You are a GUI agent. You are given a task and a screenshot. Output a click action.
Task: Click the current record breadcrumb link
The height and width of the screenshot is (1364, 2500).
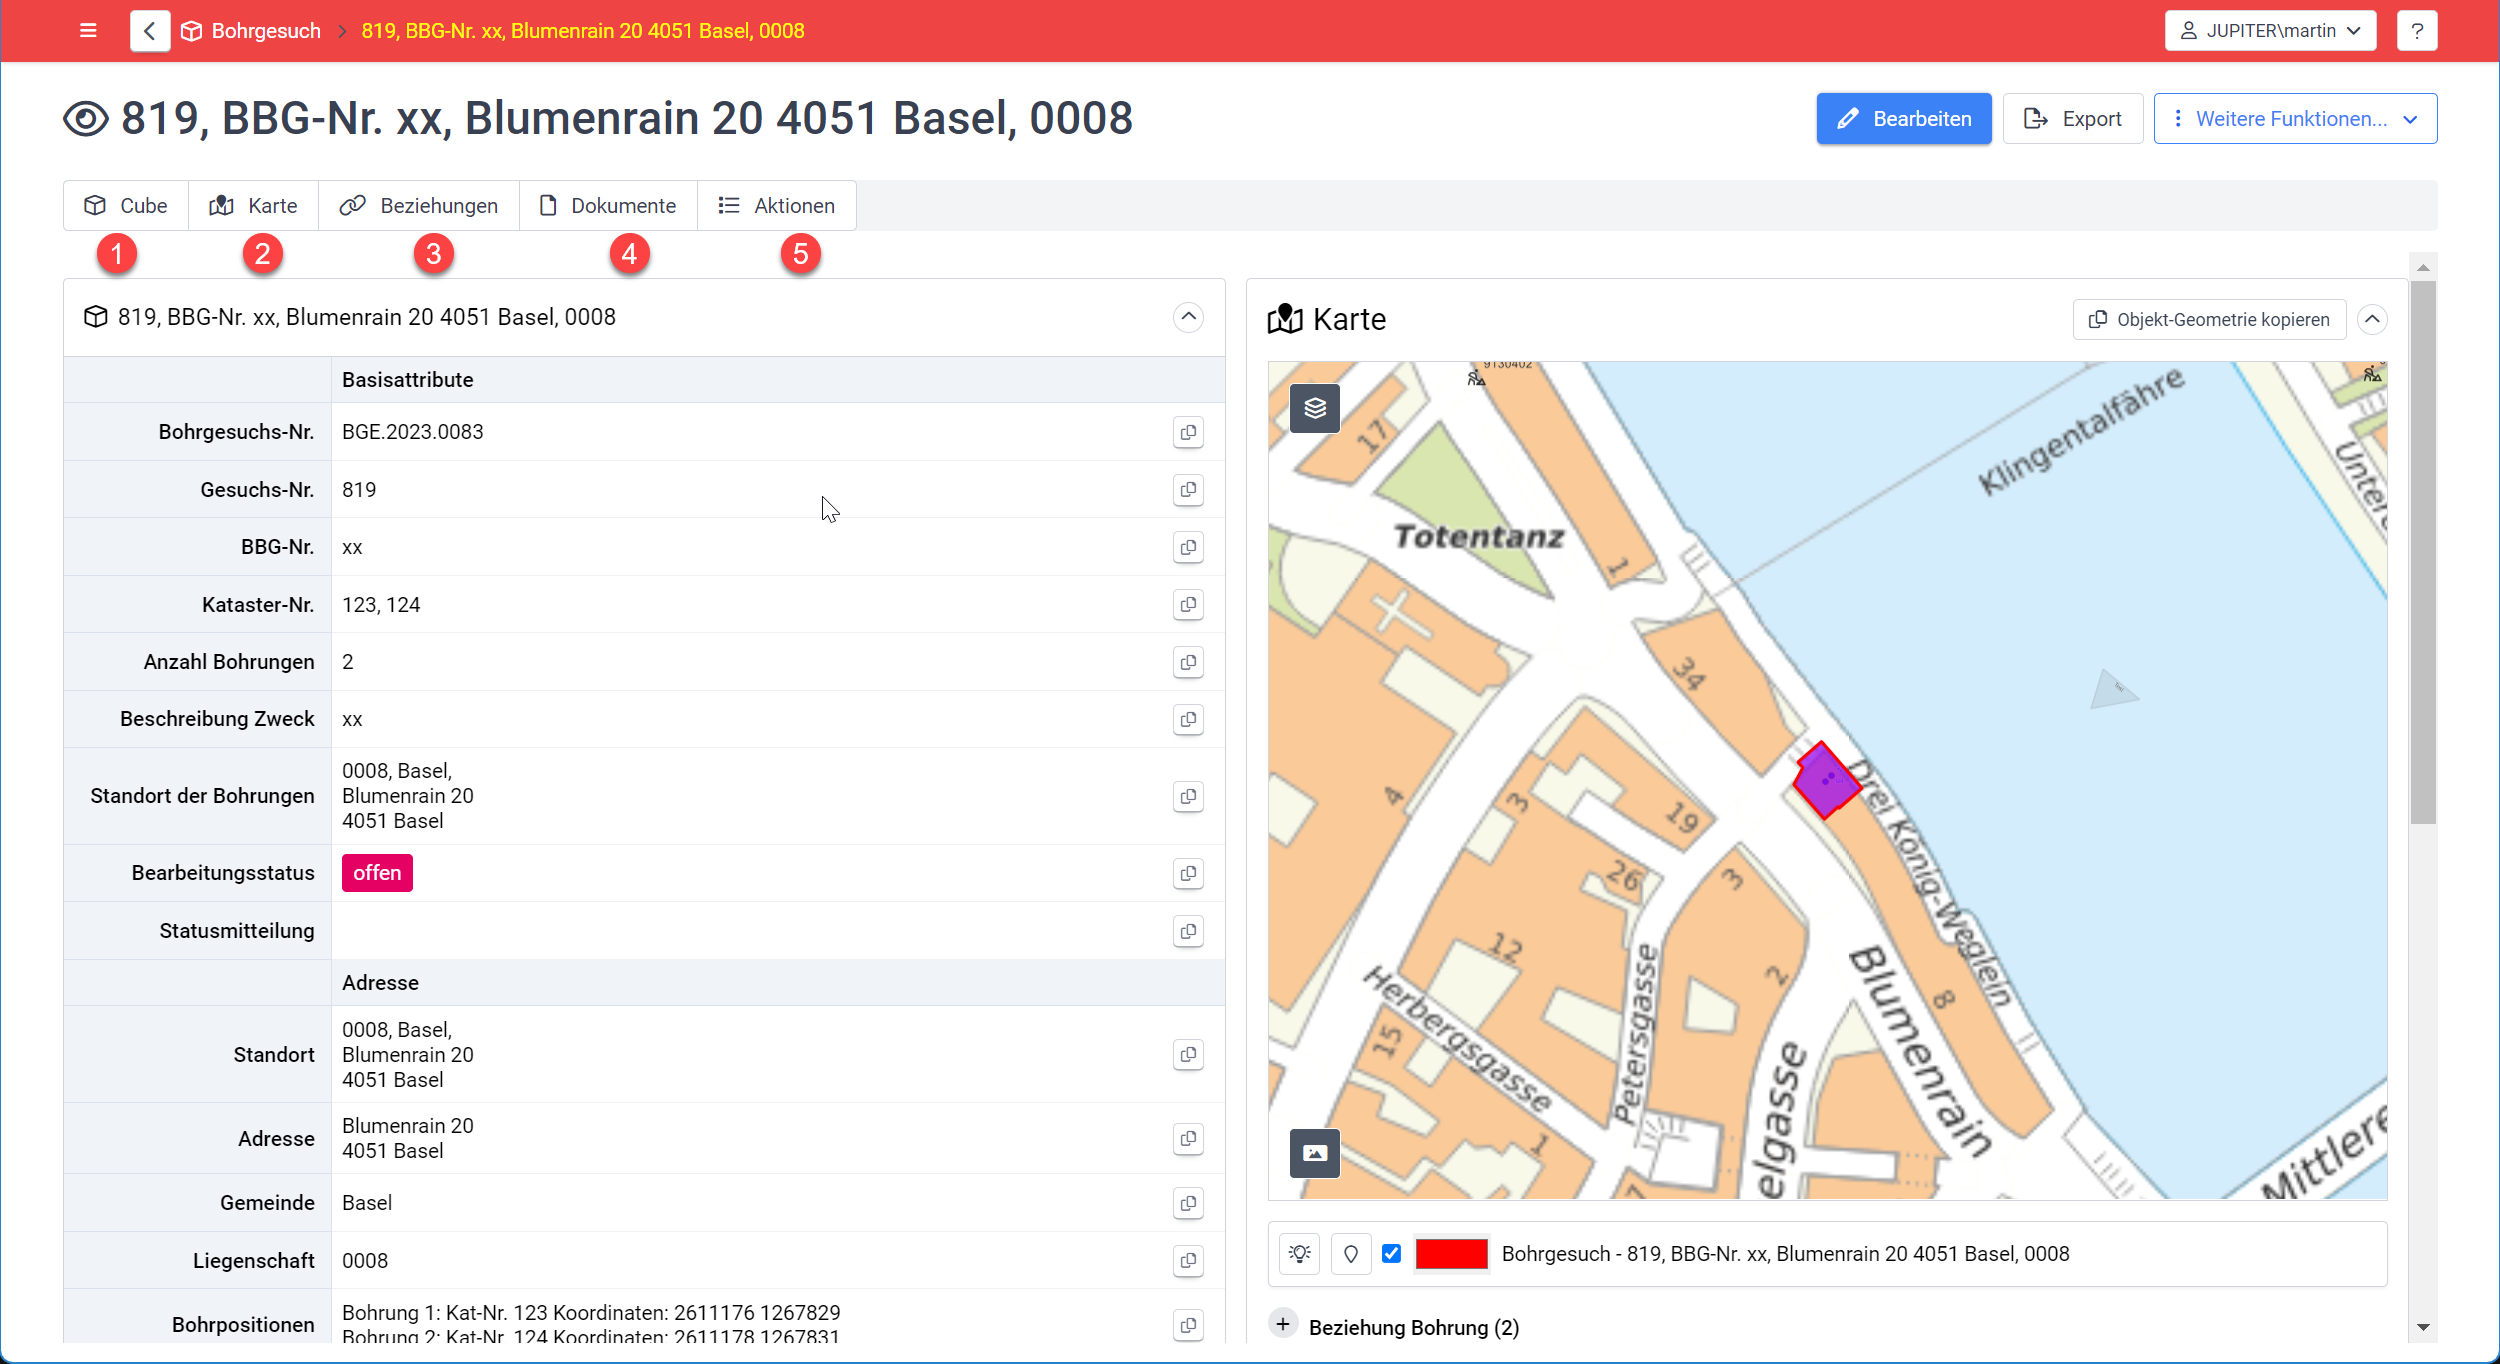(x=583, y=31)
